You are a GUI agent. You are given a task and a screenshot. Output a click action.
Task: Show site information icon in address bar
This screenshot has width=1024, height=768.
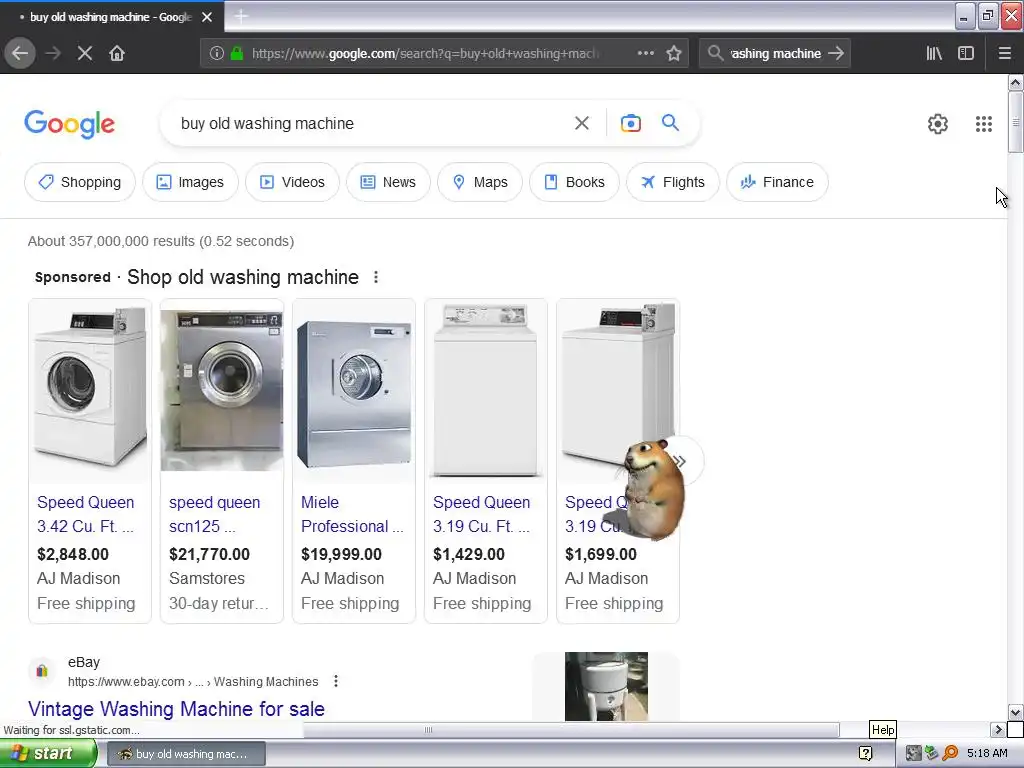pyautogui.click(x=217, y=54)
